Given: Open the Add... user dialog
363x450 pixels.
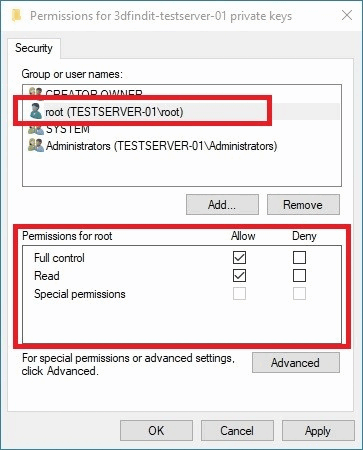Looking at the screenshot, I should (222, 205).
